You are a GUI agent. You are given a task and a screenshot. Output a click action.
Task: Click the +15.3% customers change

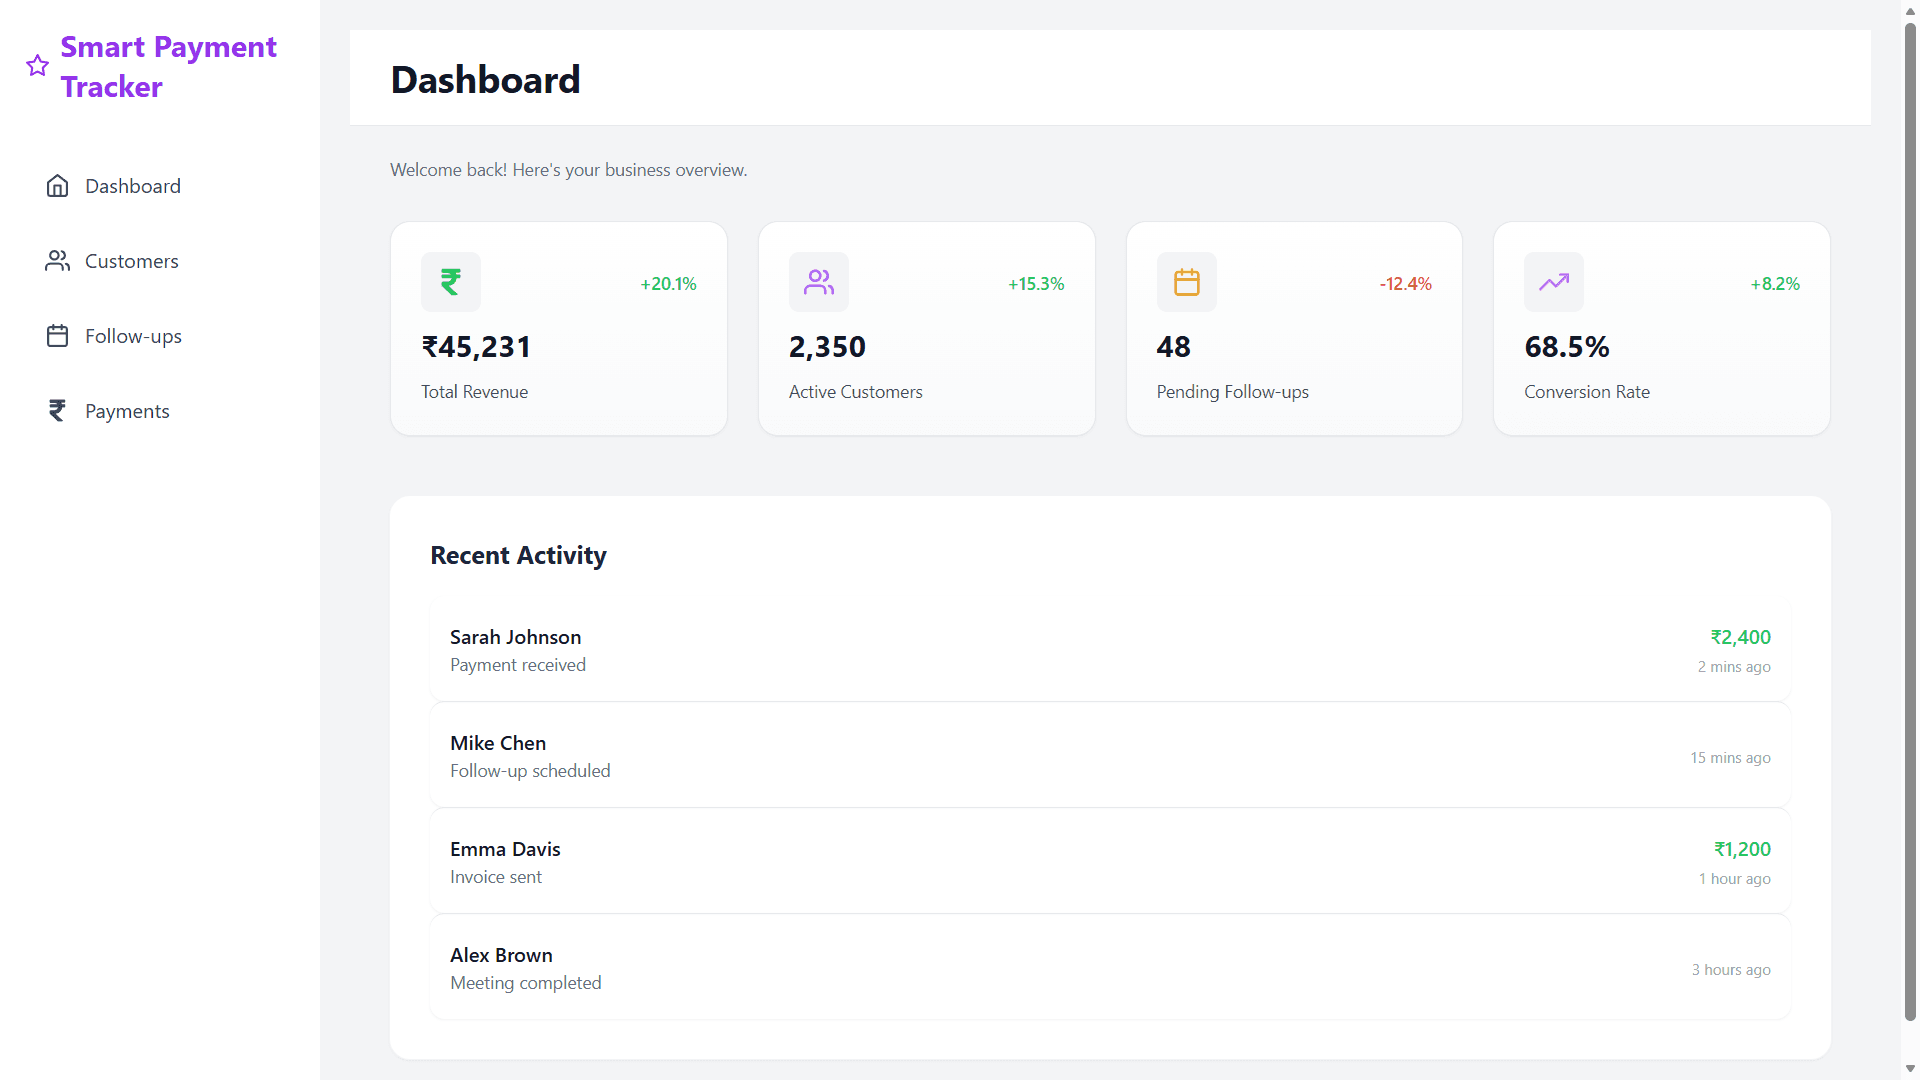point(1036,284)
